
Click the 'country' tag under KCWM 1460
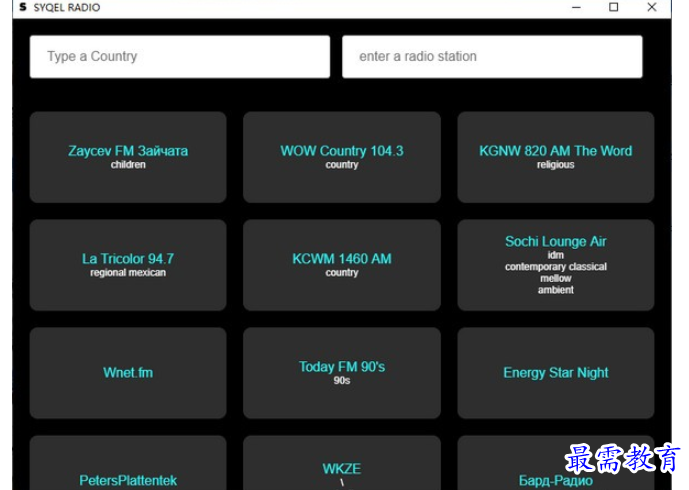point(342,273)
